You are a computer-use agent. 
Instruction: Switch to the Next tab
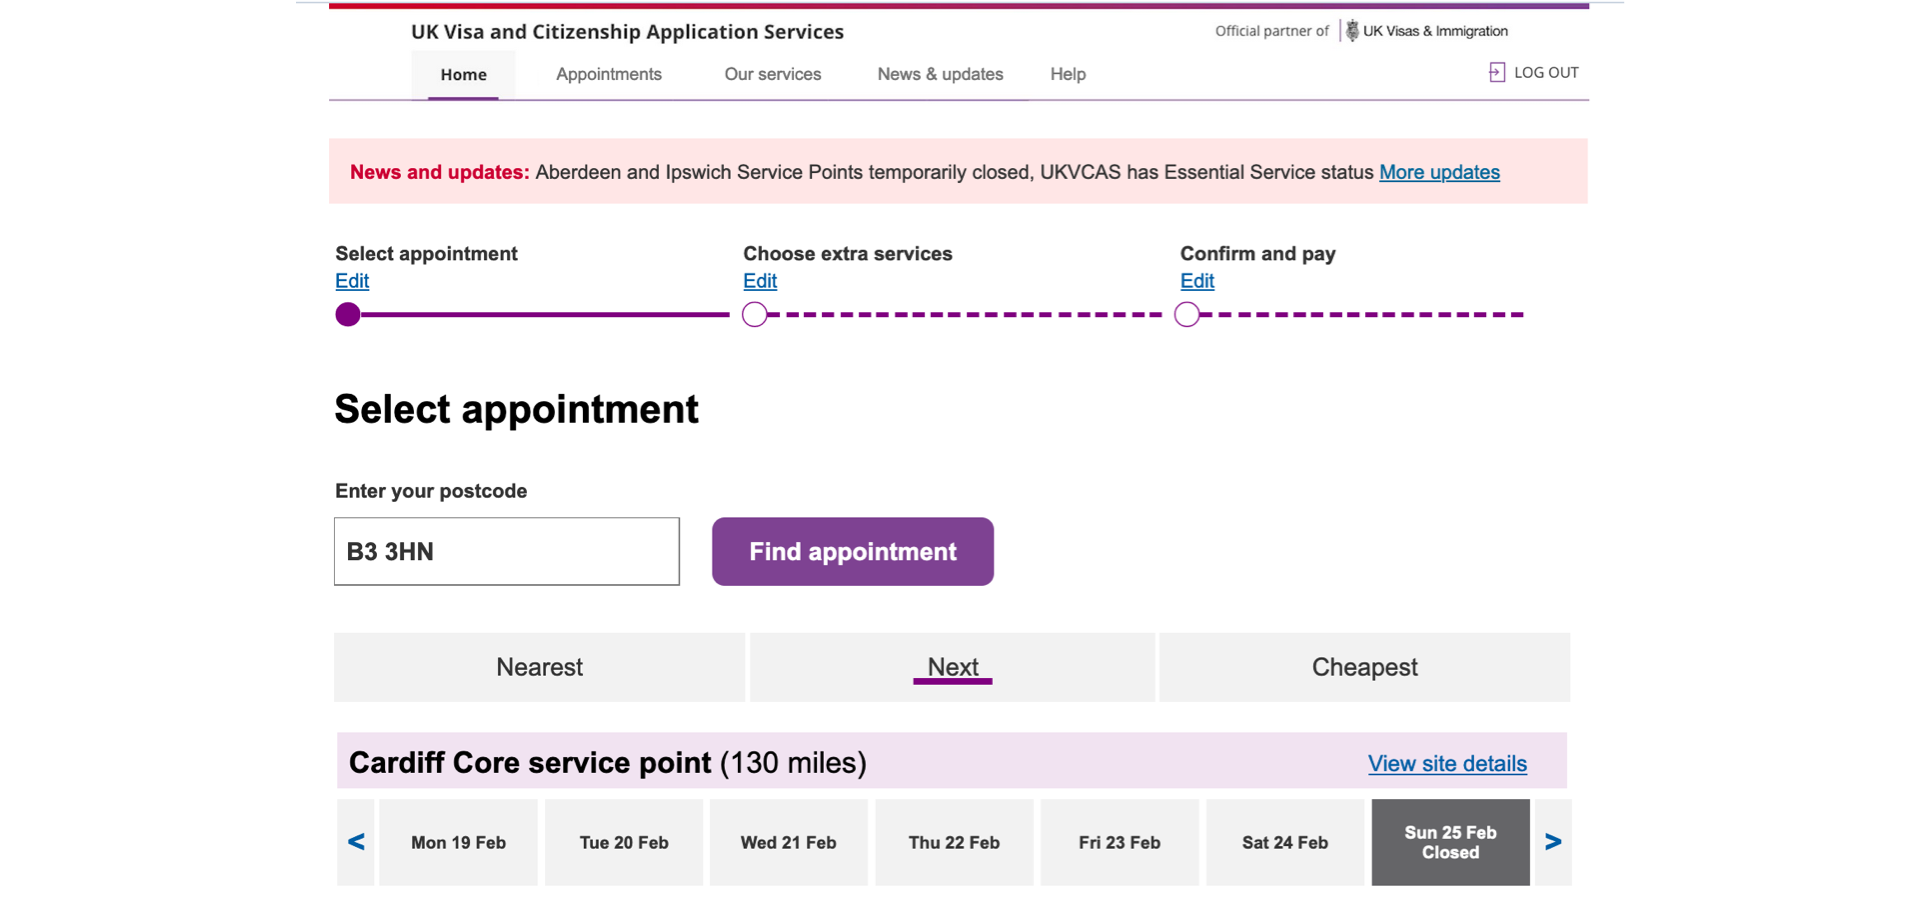pyautogui.click(x=953, y=667)
